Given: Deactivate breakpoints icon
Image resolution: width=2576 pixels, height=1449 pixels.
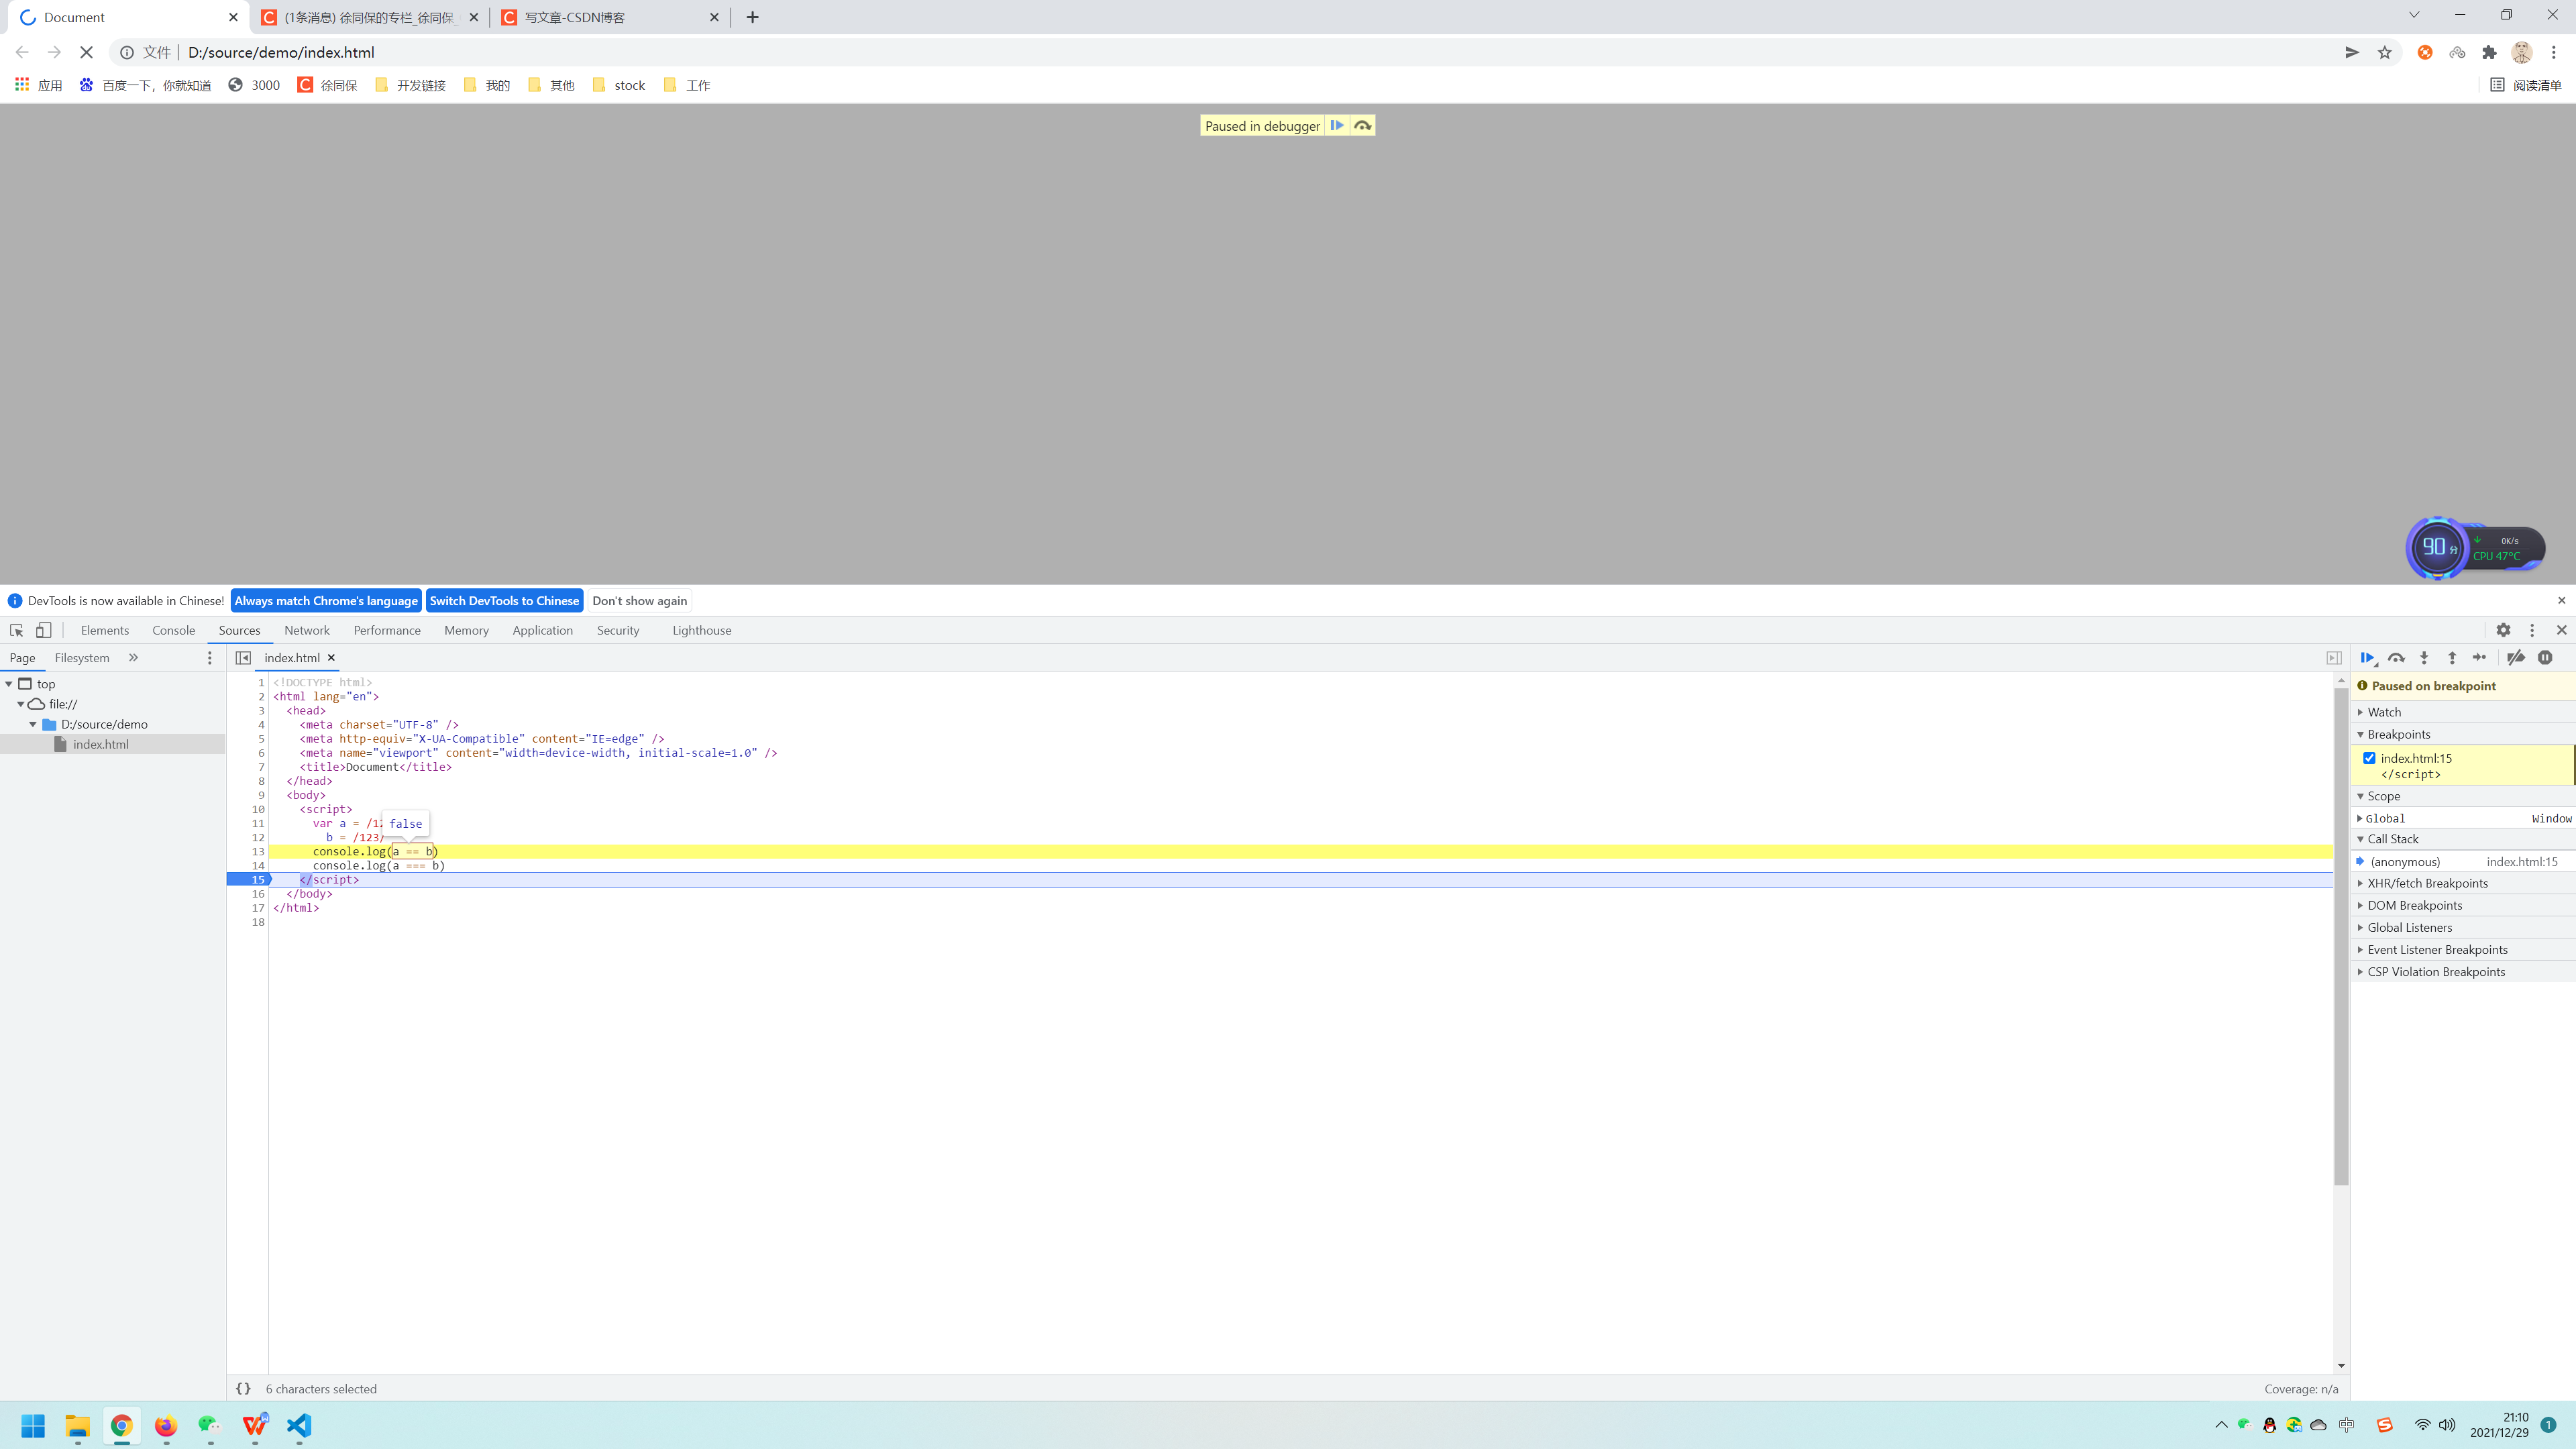Looking at the screenshot, I should 2516,657.
